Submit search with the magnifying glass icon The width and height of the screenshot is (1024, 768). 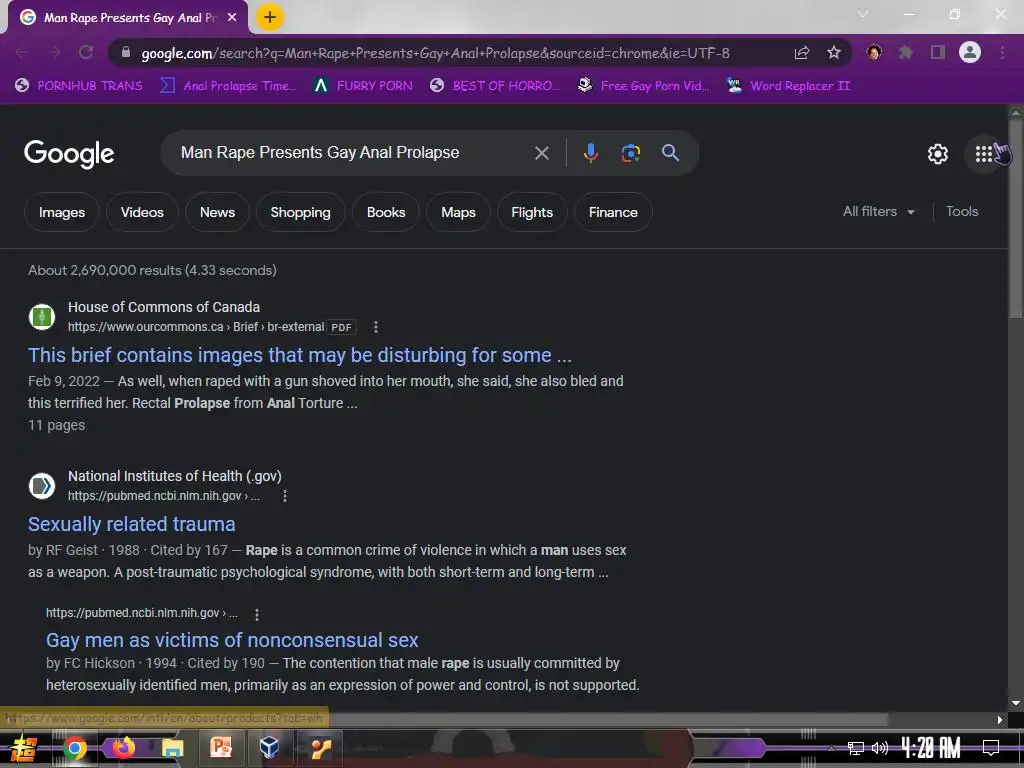tap(671, 153)
